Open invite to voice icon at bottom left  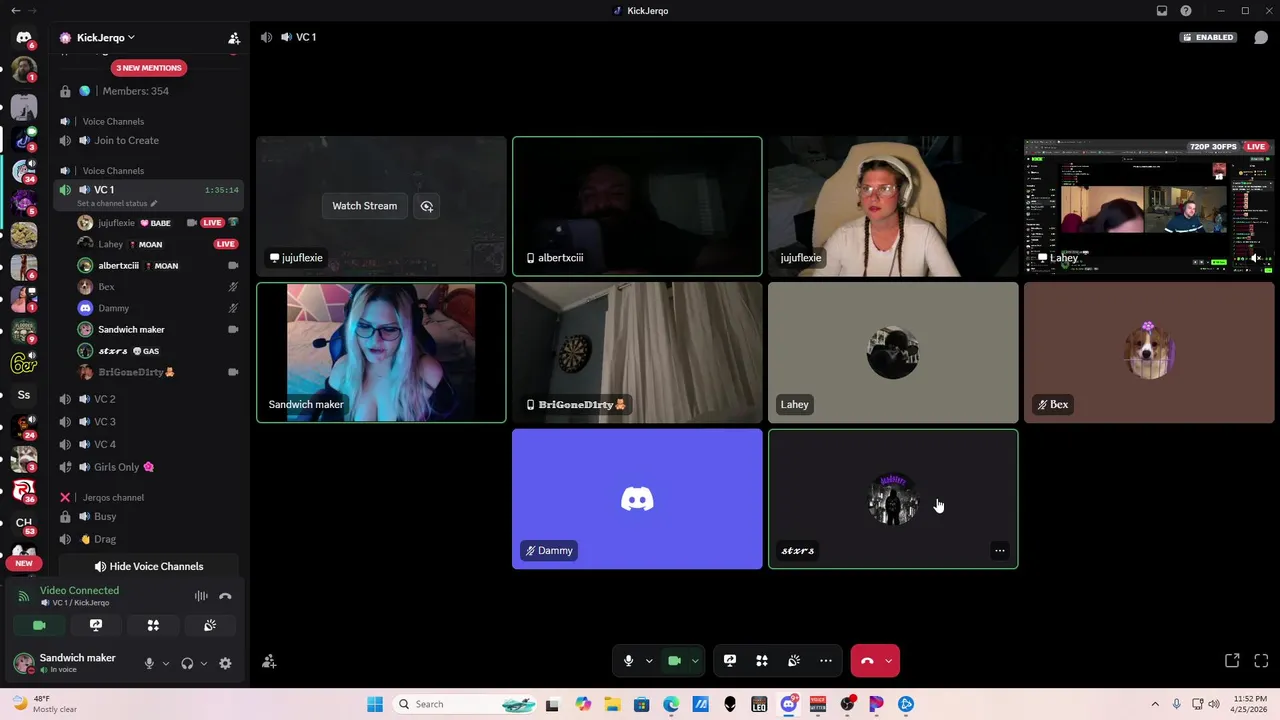click(269, 662)
